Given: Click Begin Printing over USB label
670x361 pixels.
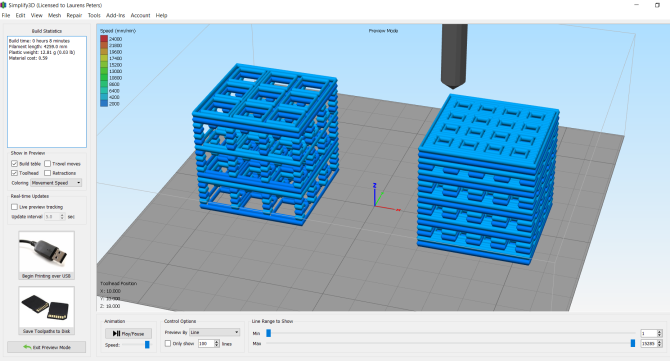Looking at the screenshot, I should click(x=46, y=276).
